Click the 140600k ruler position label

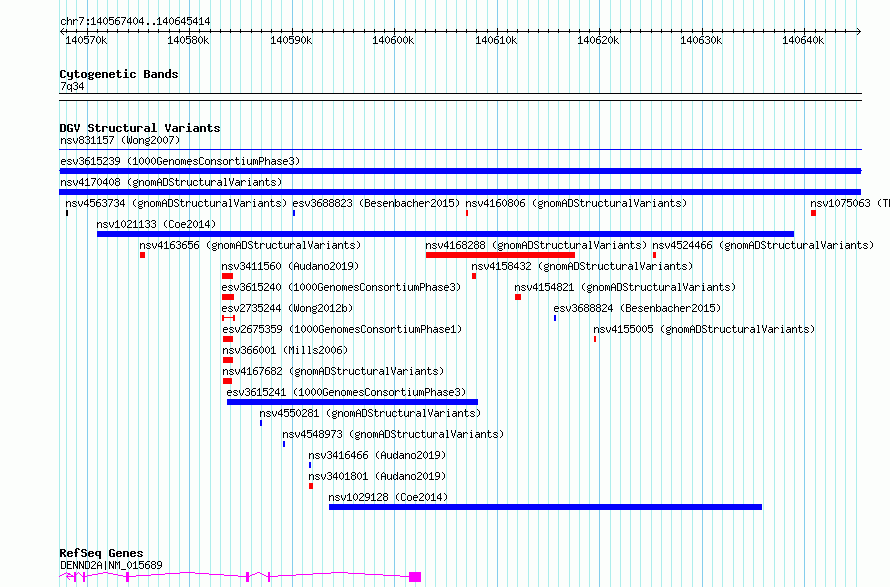pos(393,40)
